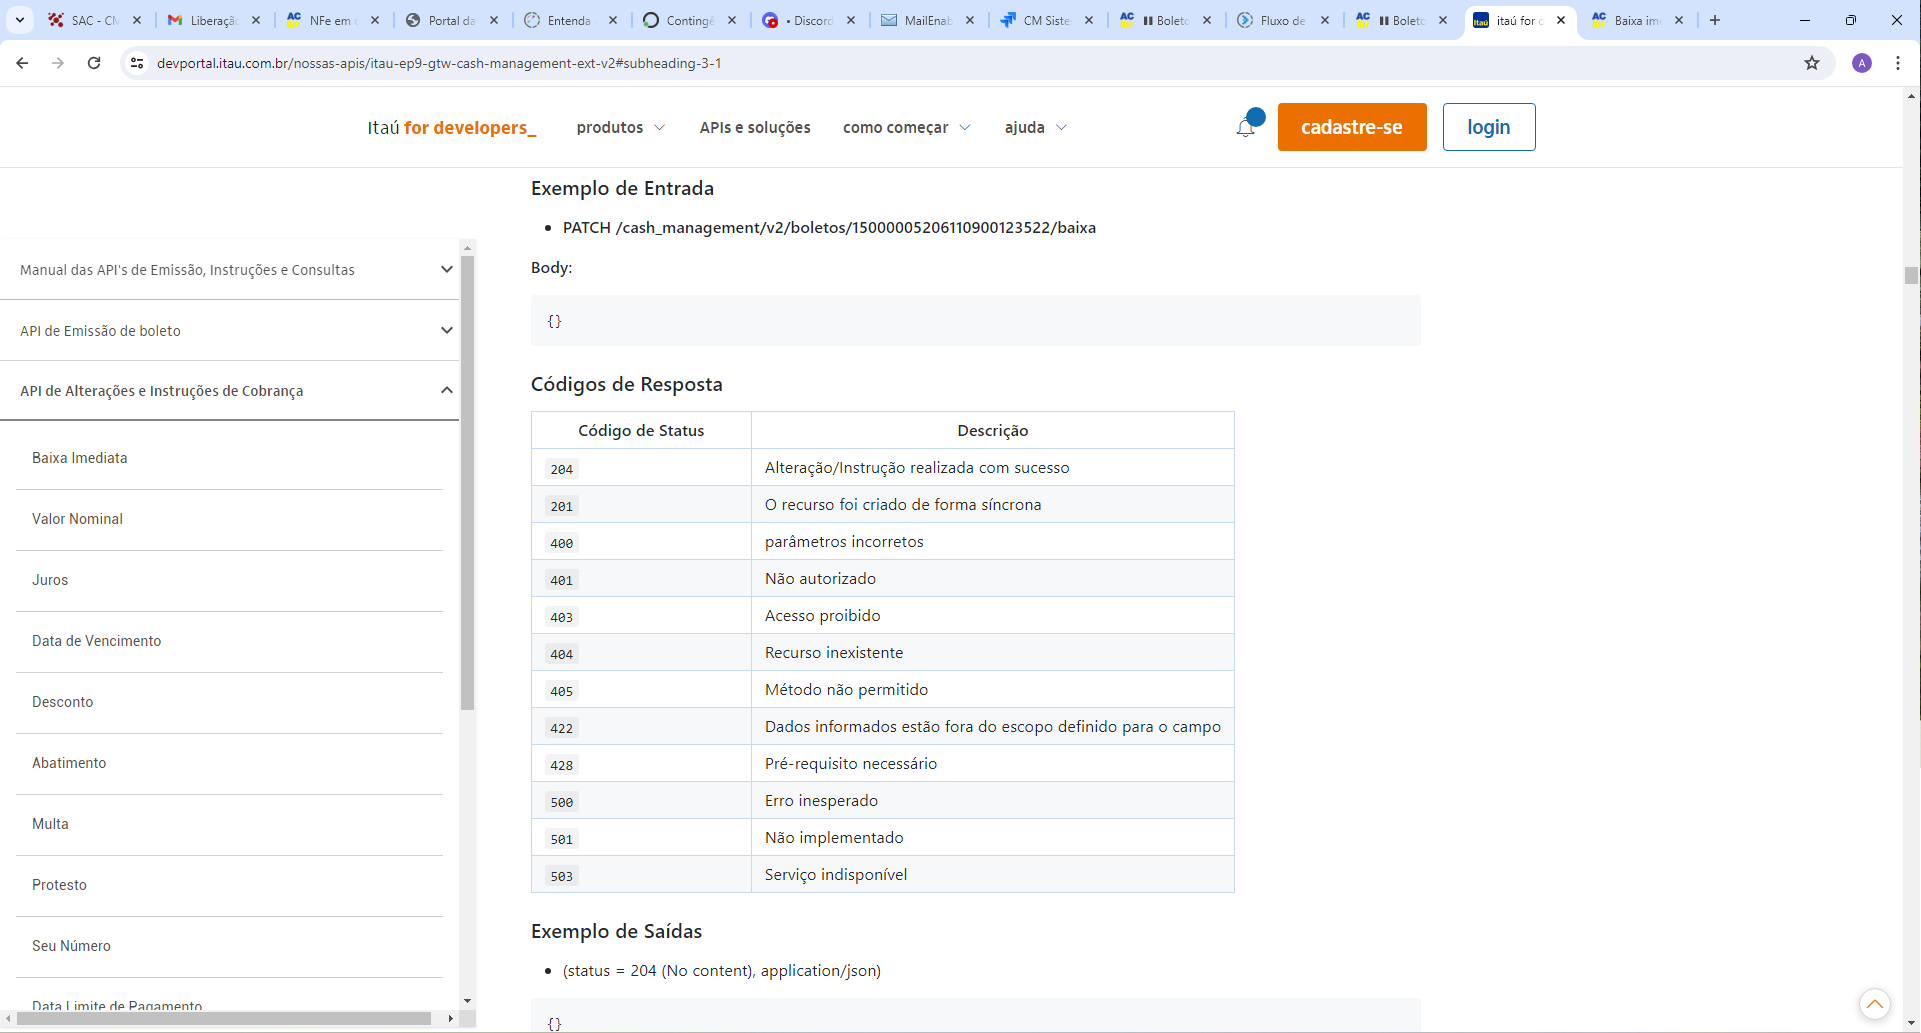Collapse API de Alterações e Instruções de Cobrança
Viewport: 1921px width, 1033px height.
(x=230, y=391)
